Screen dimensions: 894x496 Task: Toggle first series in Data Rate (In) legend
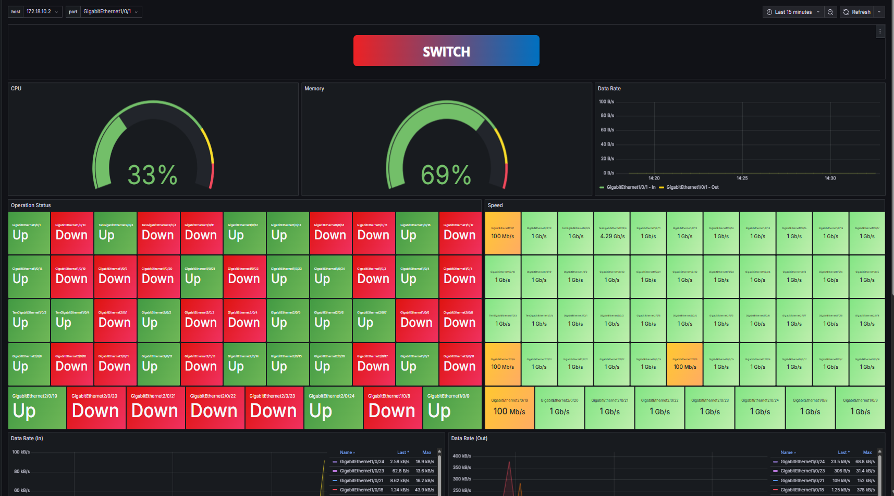370,461
